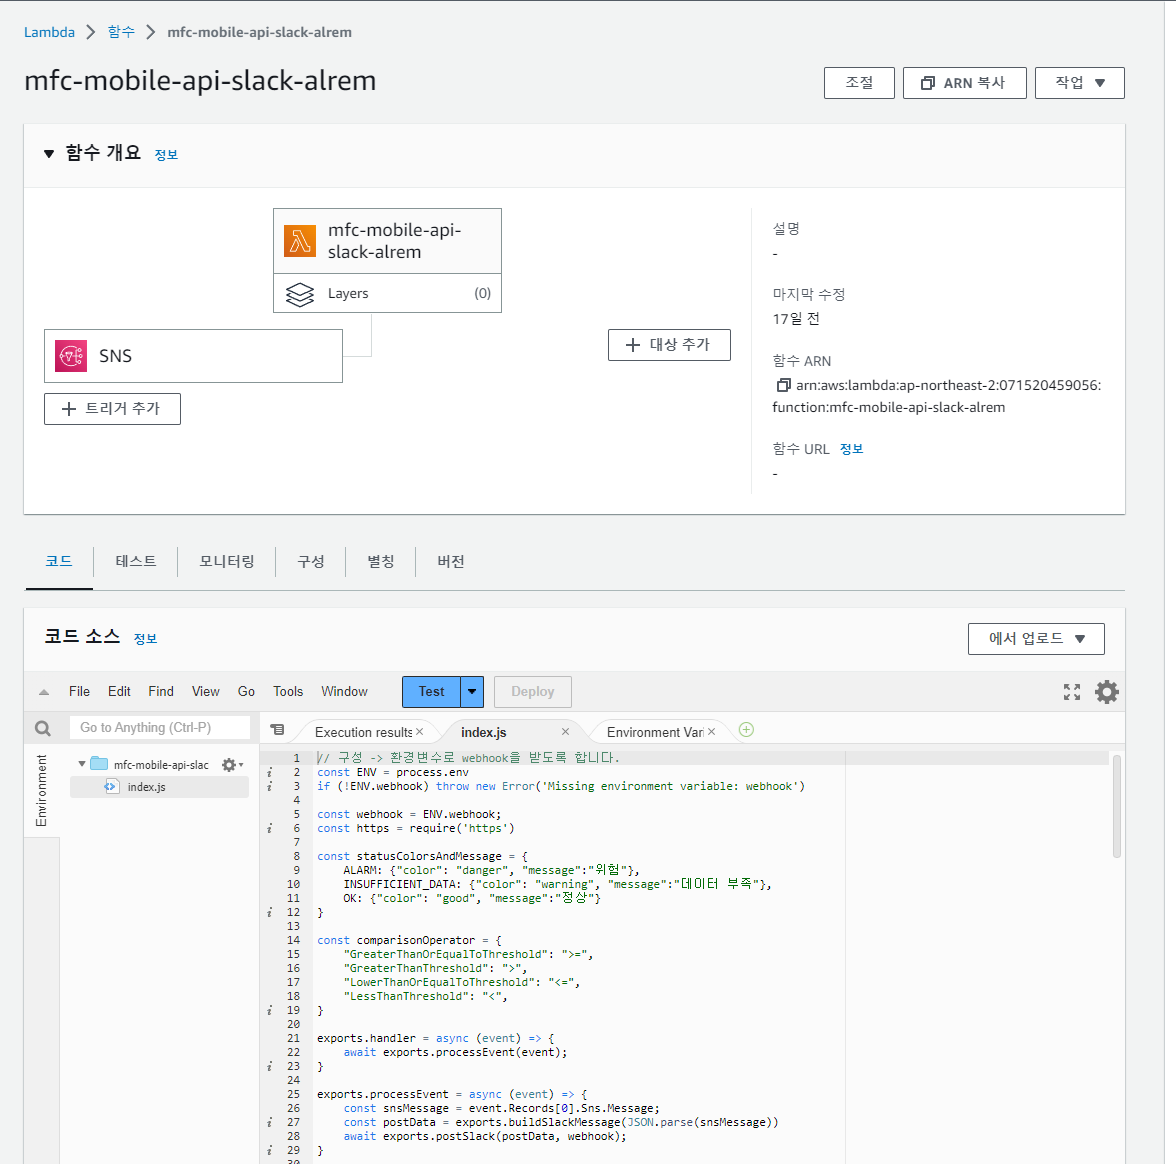Collapse the editor menu bar with the up arrow

point(44,692)
